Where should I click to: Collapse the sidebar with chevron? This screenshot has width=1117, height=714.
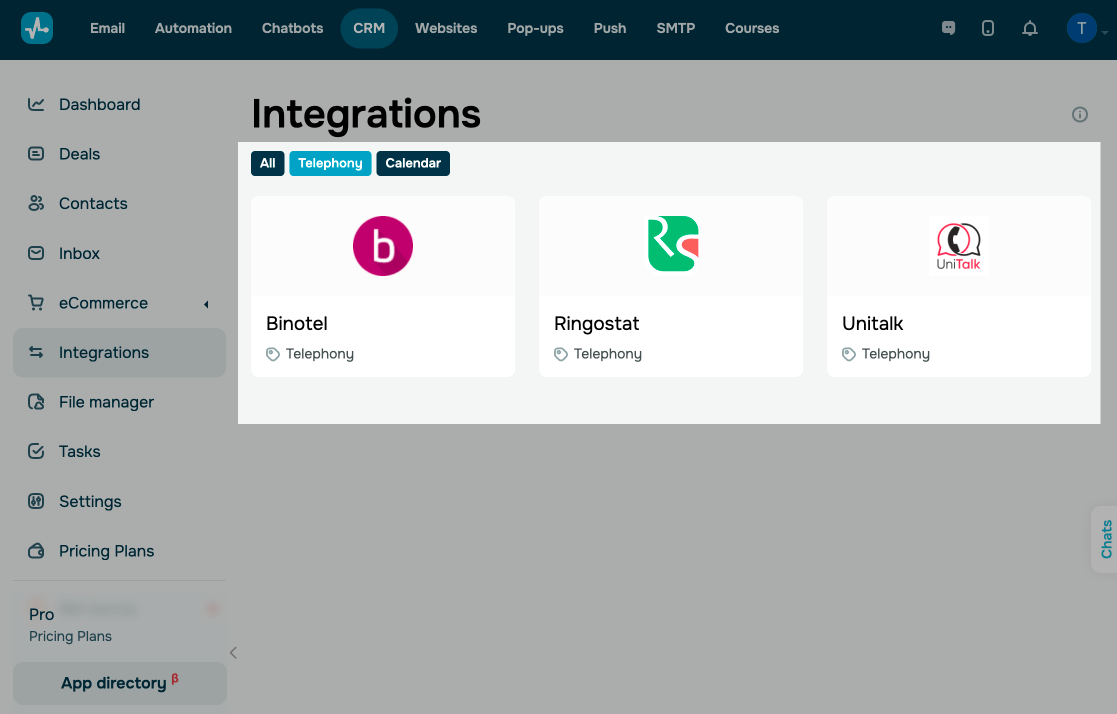pyautogui.click(x=233, y=653)
